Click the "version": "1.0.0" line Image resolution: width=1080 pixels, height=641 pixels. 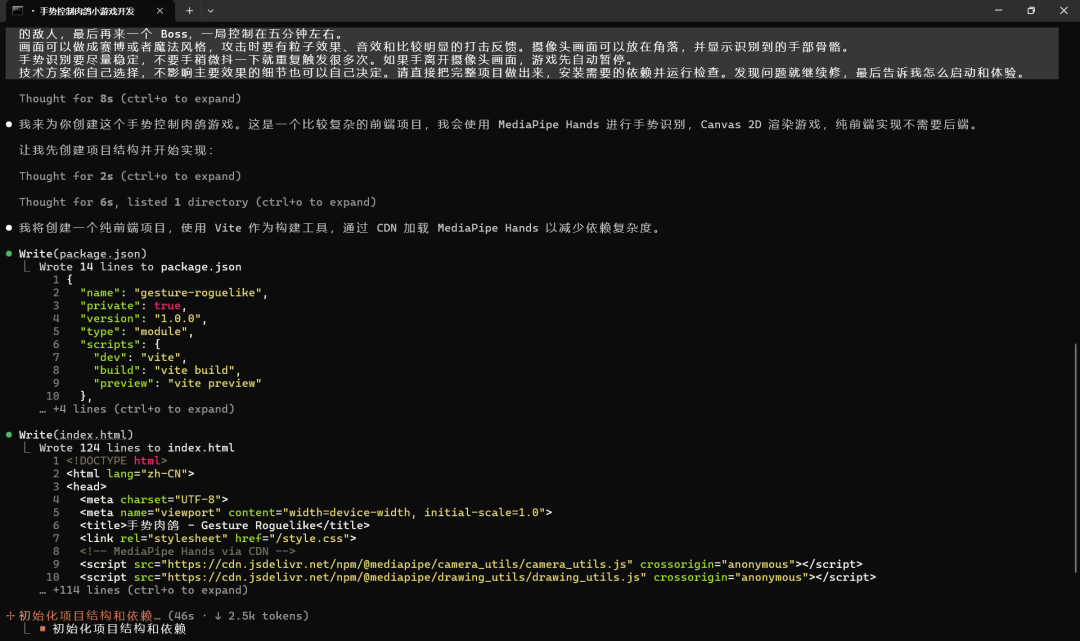(143, 319)
